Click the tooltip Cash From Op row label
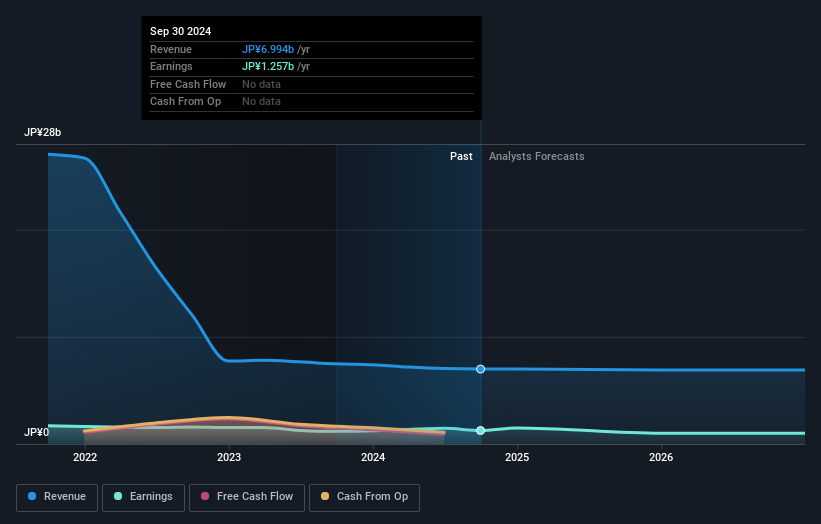Image resolution: width=821 pixels, height=524 pixels. 185,102
